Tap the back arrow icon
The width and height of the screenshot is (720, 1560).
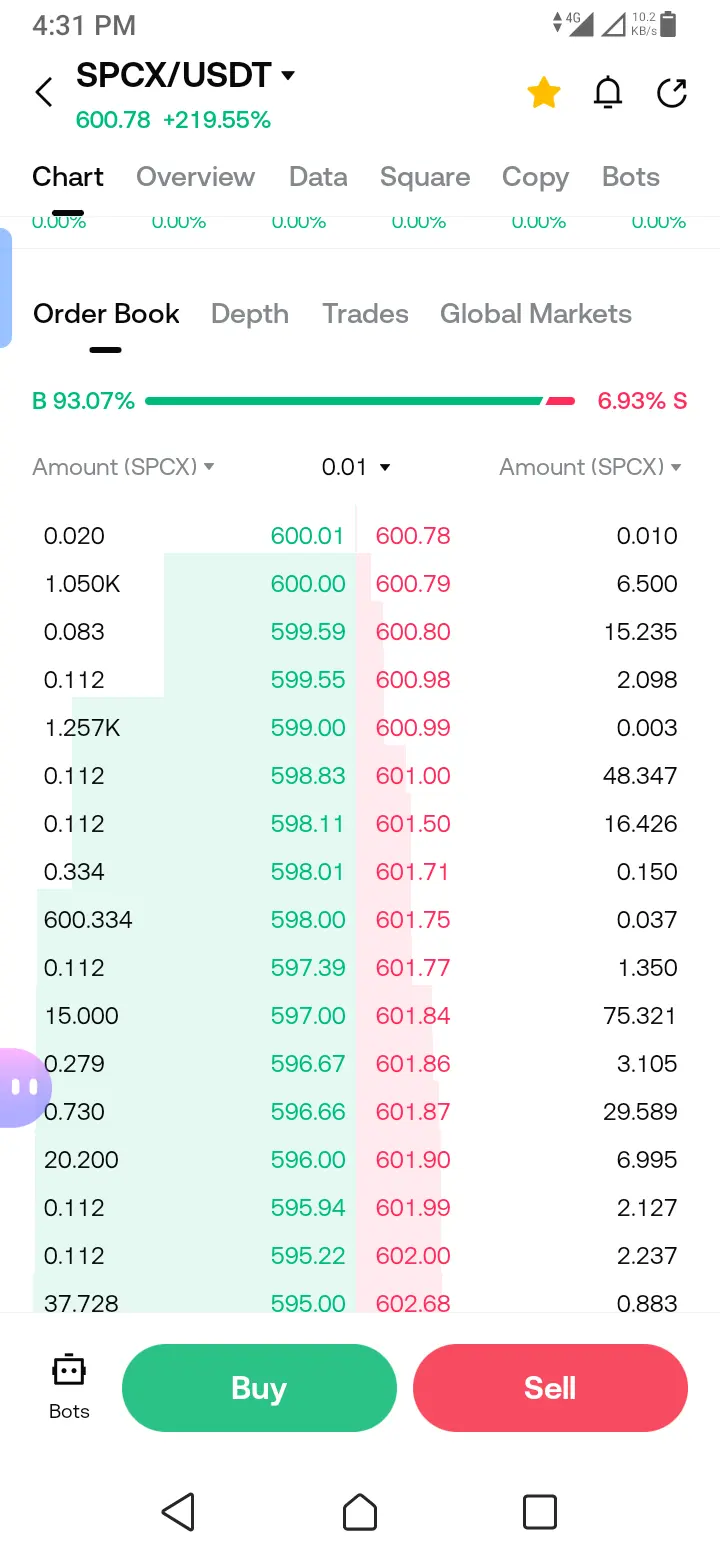pos(43,93)
